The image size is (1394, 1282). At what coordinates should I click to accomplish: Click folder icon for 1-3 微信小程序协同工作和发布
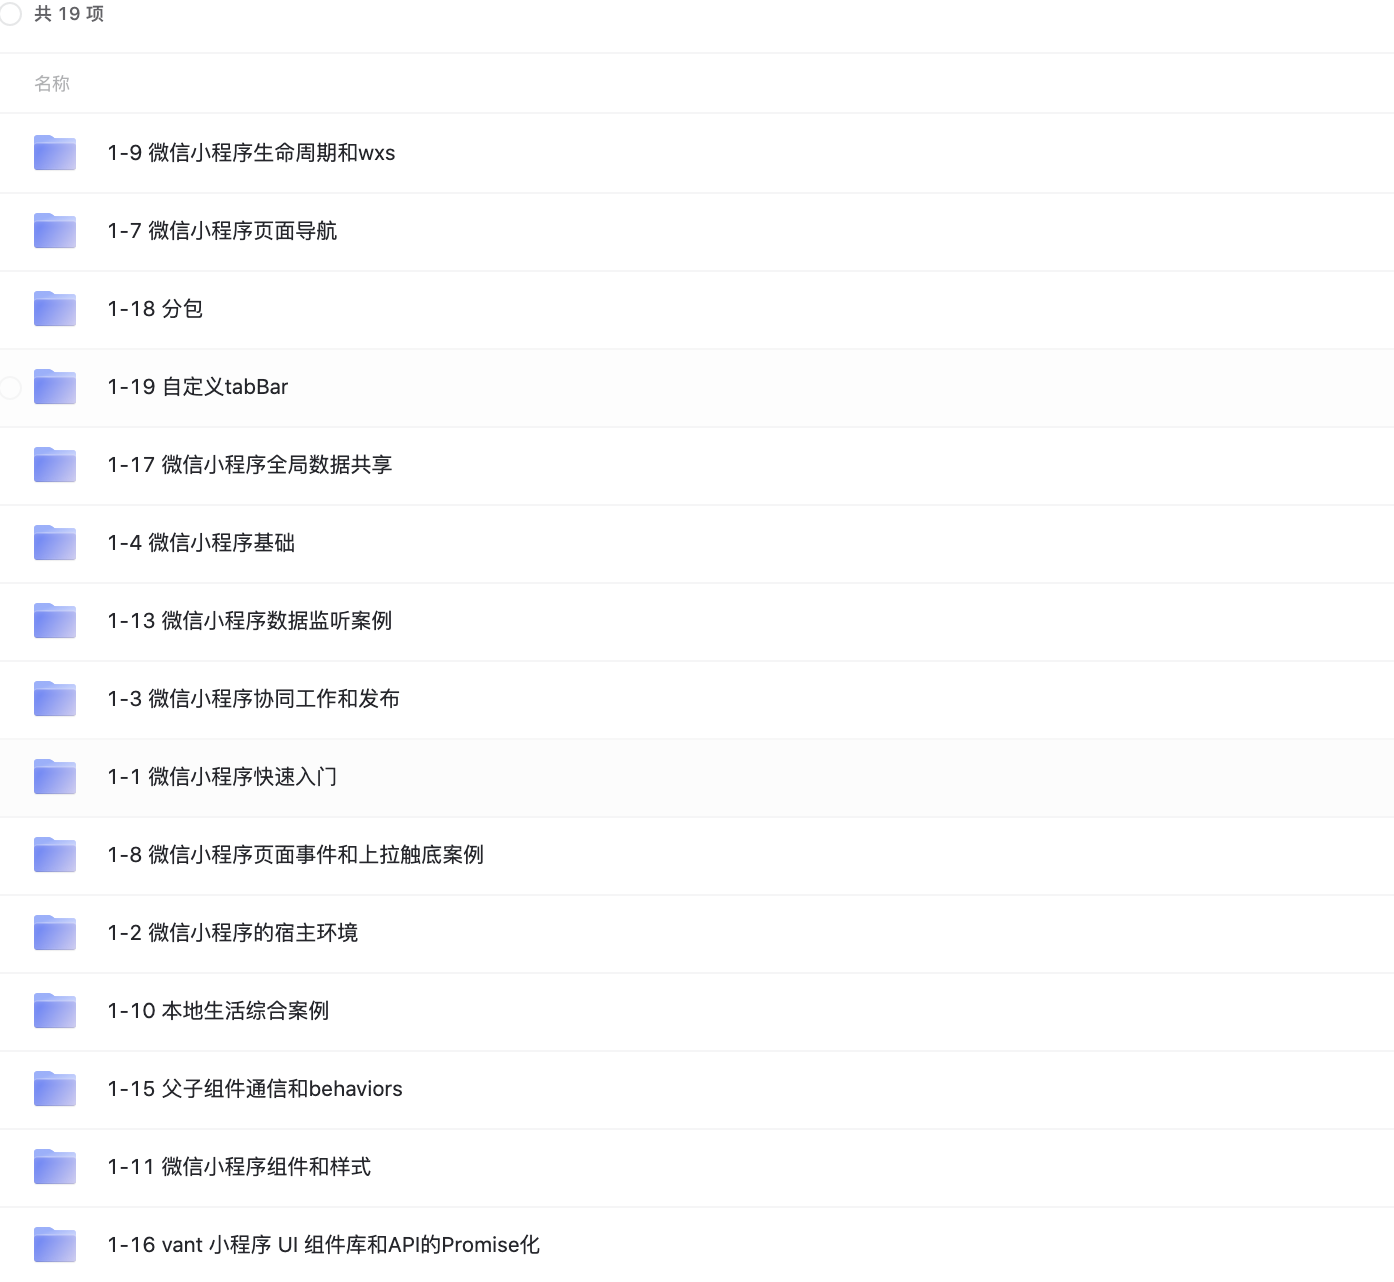pos(55,699)
